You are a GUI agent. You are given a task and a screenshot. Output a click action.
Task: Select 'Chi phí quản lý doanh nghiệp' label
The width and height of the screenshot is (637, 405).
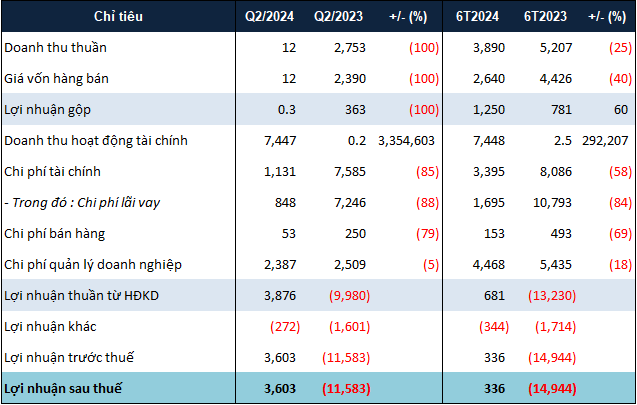[x=94, y=265]
